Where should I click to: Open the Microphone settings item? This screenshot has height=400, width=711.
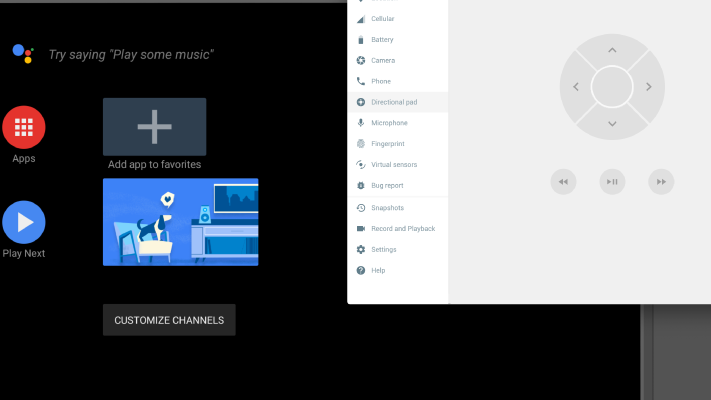(398, 123)
